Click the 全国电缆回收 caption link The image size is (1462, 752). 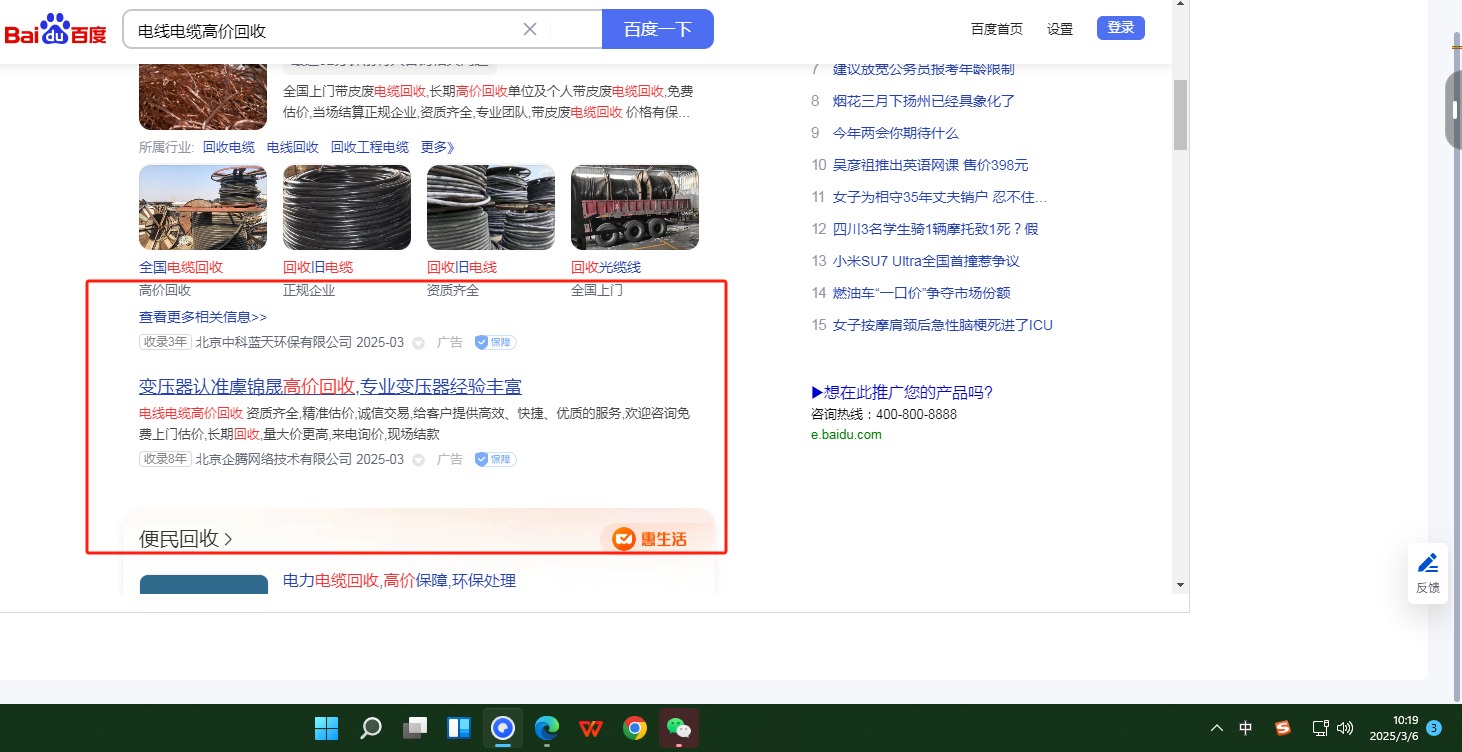point(181,267)
